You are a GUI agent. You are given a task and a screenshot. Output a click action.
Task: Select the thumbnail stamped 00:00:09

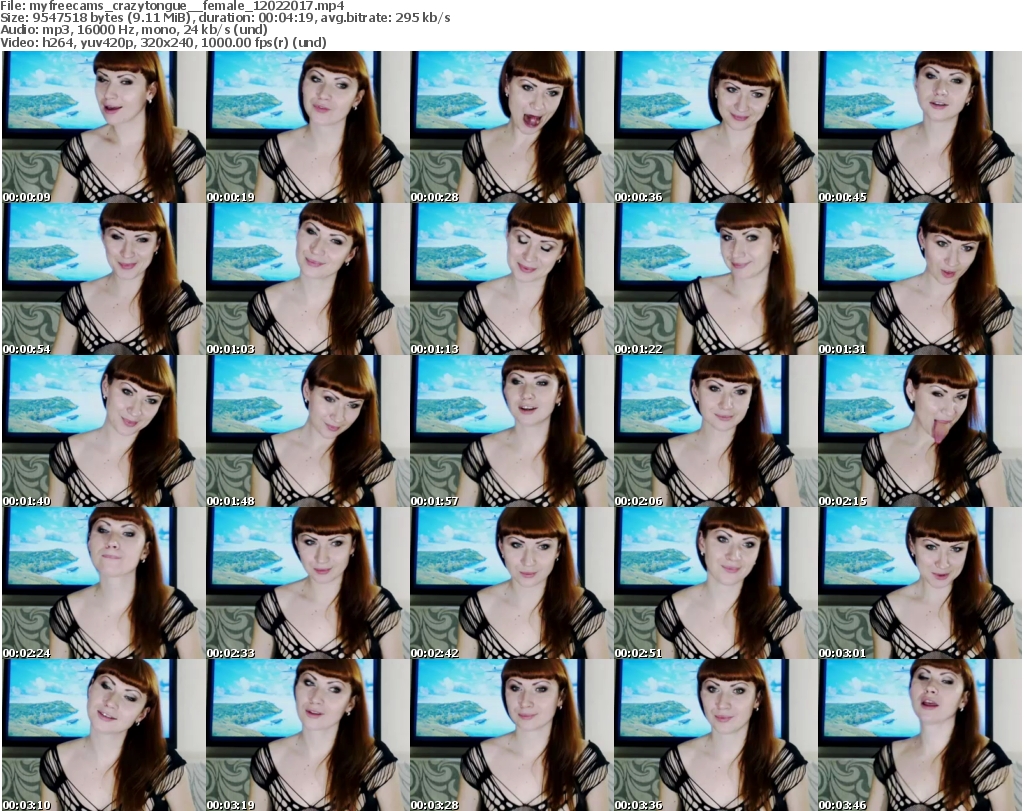tap(103, 127)
